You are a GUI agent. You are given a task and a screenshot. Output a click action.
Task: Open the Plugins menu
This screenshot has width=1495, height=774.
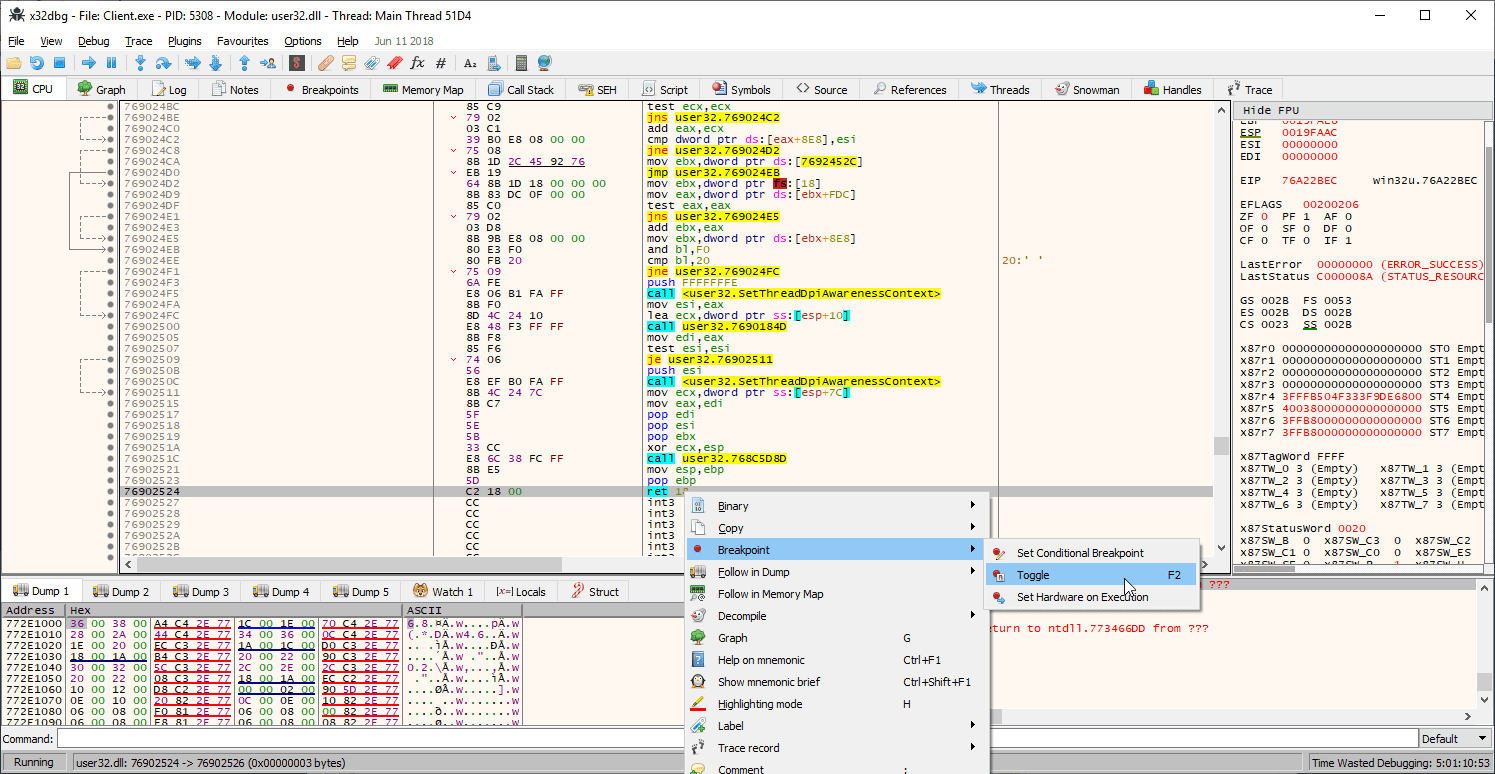pyautogui.click(x=185, y=41)
